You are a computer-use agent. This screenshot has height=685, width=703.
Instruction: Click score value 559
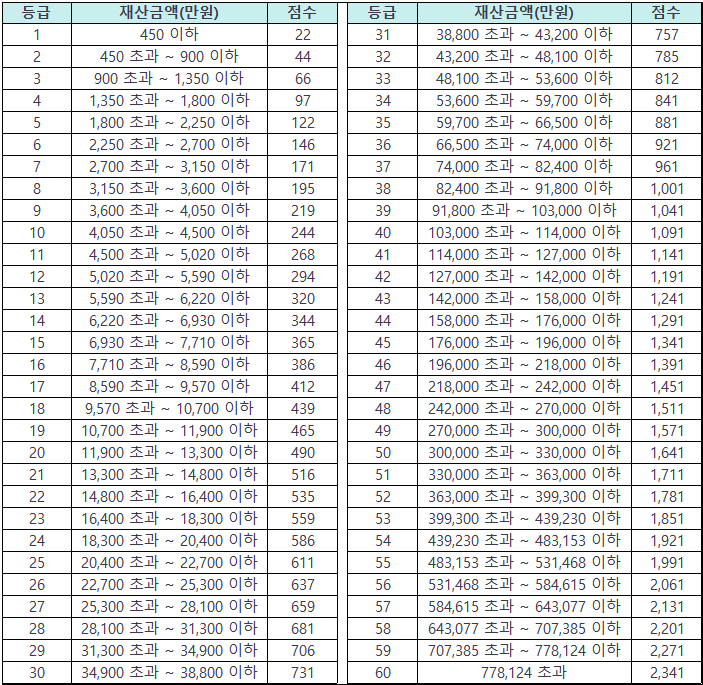coord(303,518)
